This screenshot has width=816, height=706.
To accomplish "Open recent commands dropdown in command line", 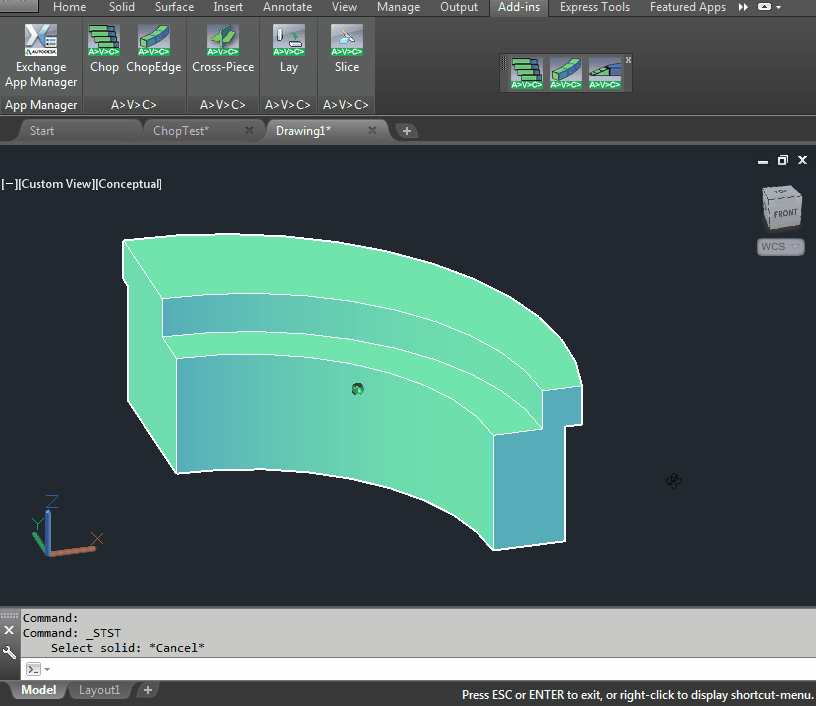I will tap(47, 669).
